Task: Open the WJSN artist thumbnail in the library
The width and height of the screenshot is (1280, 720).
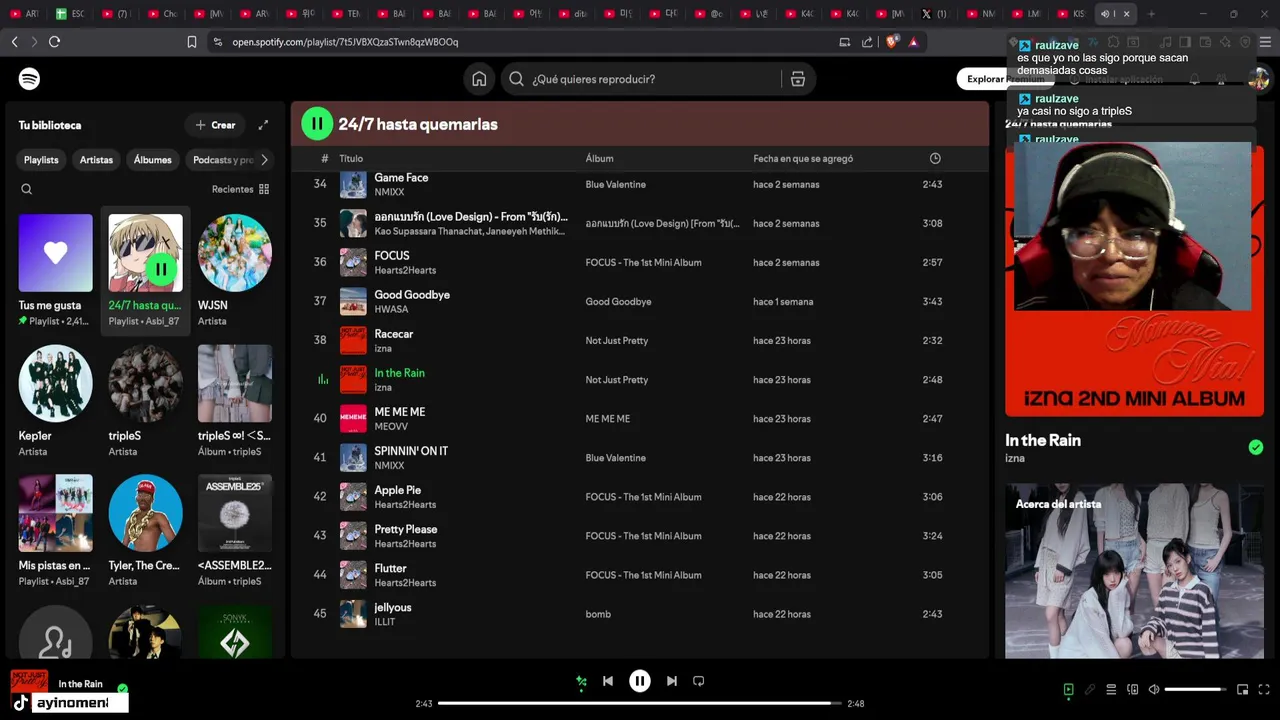Action: click(235, 253)
